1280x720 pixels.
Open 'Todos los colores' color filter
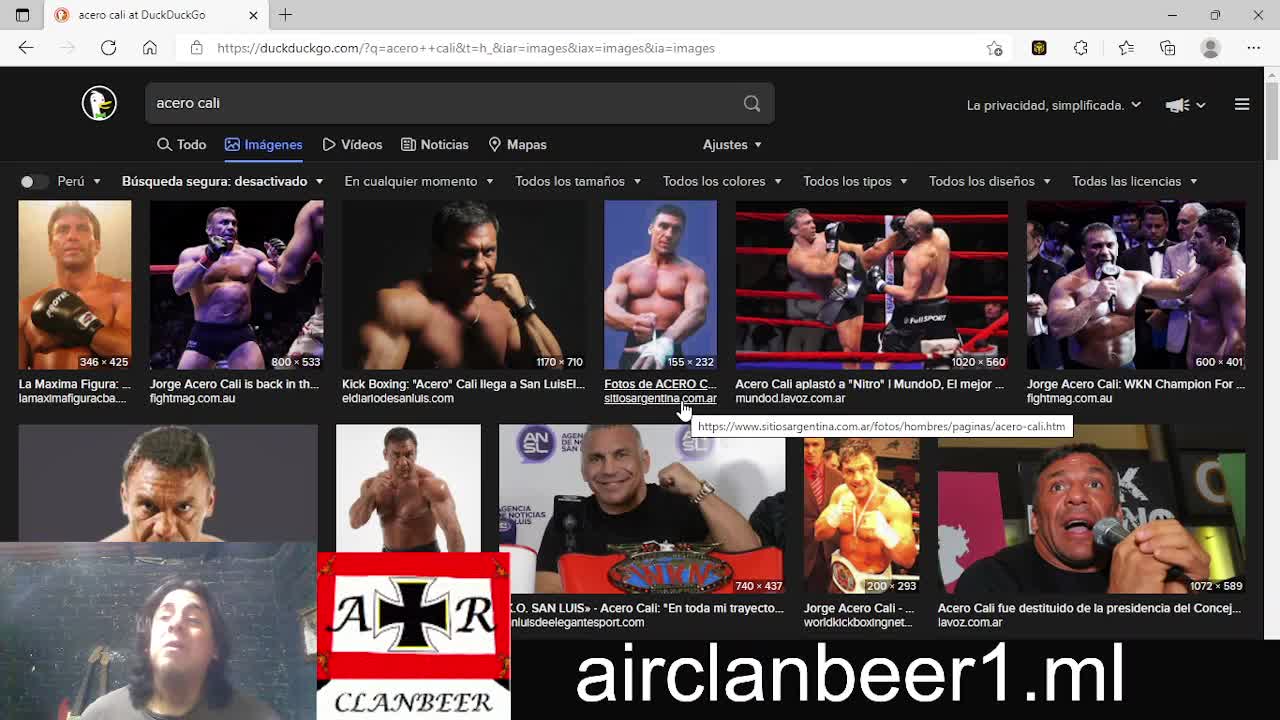722,181
